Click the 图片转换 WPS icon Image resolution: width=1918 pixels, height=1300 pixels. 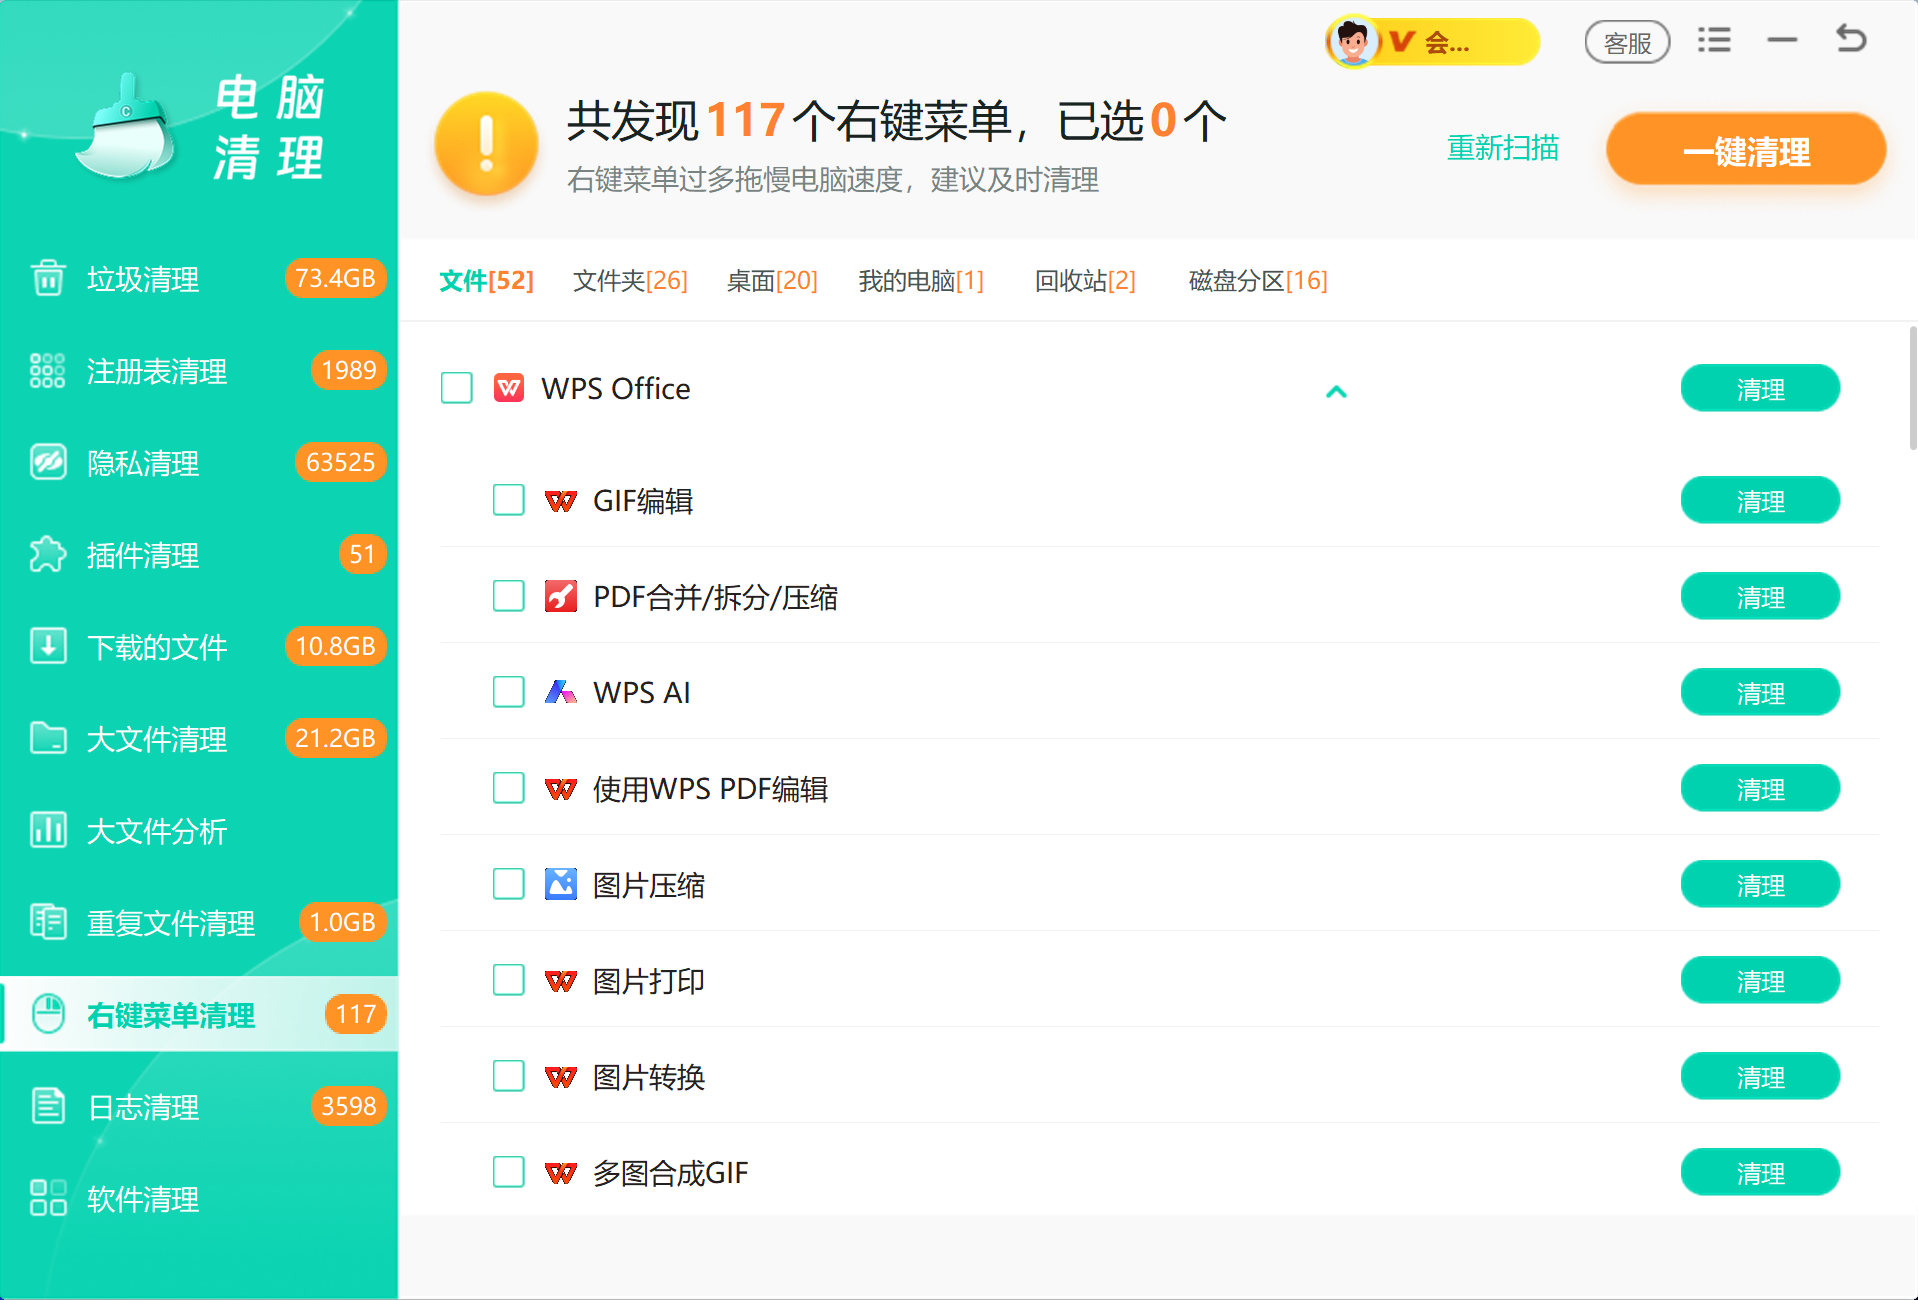pos(561,1076)
